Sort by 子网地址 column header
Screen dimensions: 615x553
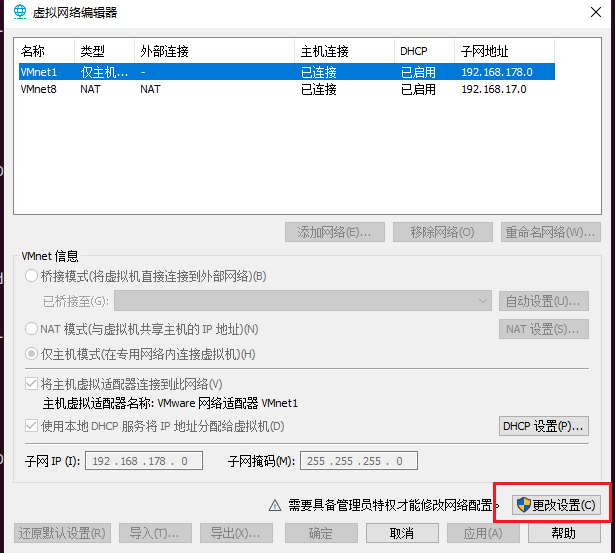point(503,50)
